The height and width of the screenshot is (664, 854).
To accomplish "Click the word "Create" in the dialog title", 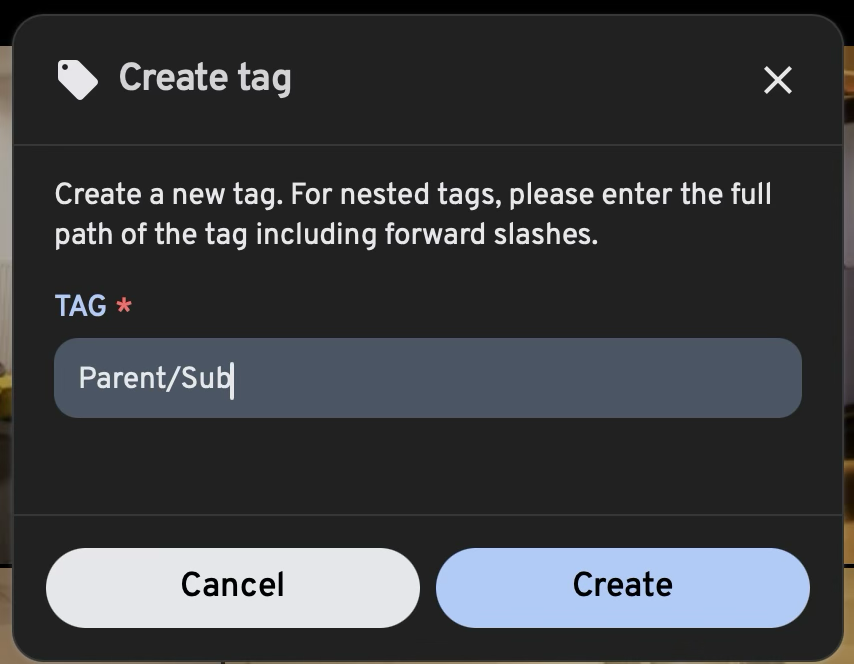I will click(x=173, y=78).
